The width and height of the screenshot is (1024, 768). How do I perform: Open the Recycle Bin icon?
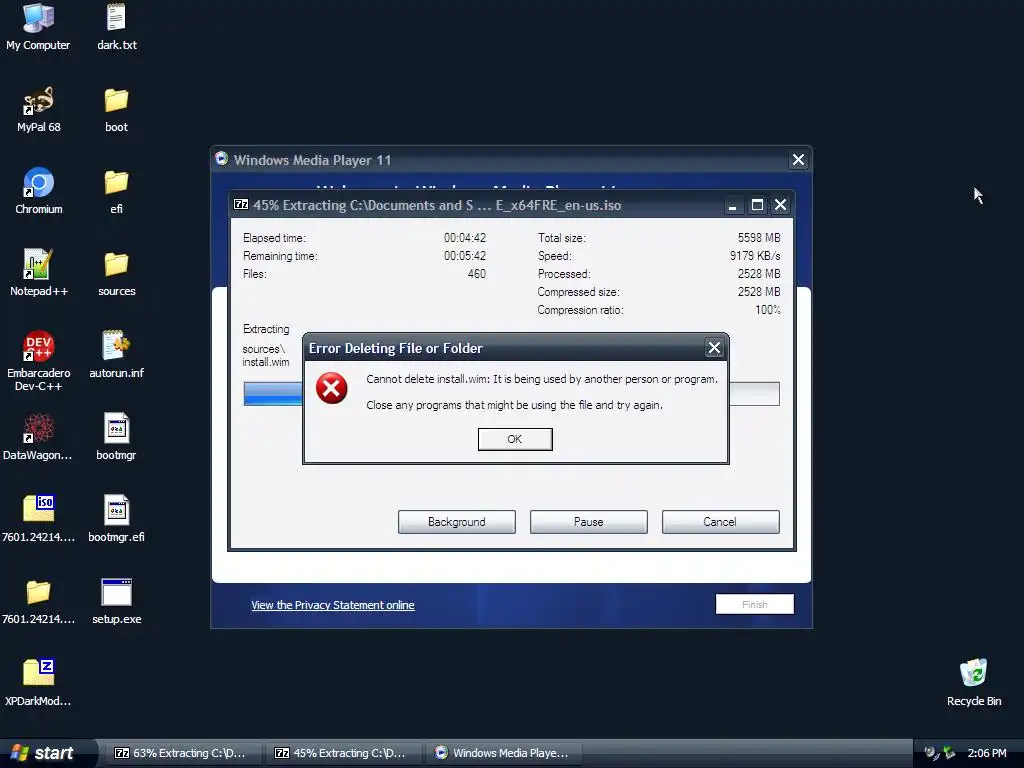click(x=974, y=683)
